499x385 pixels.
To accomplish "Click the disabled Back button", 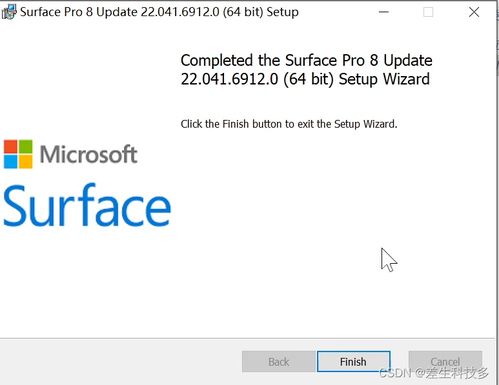I will tap(279, 362).
